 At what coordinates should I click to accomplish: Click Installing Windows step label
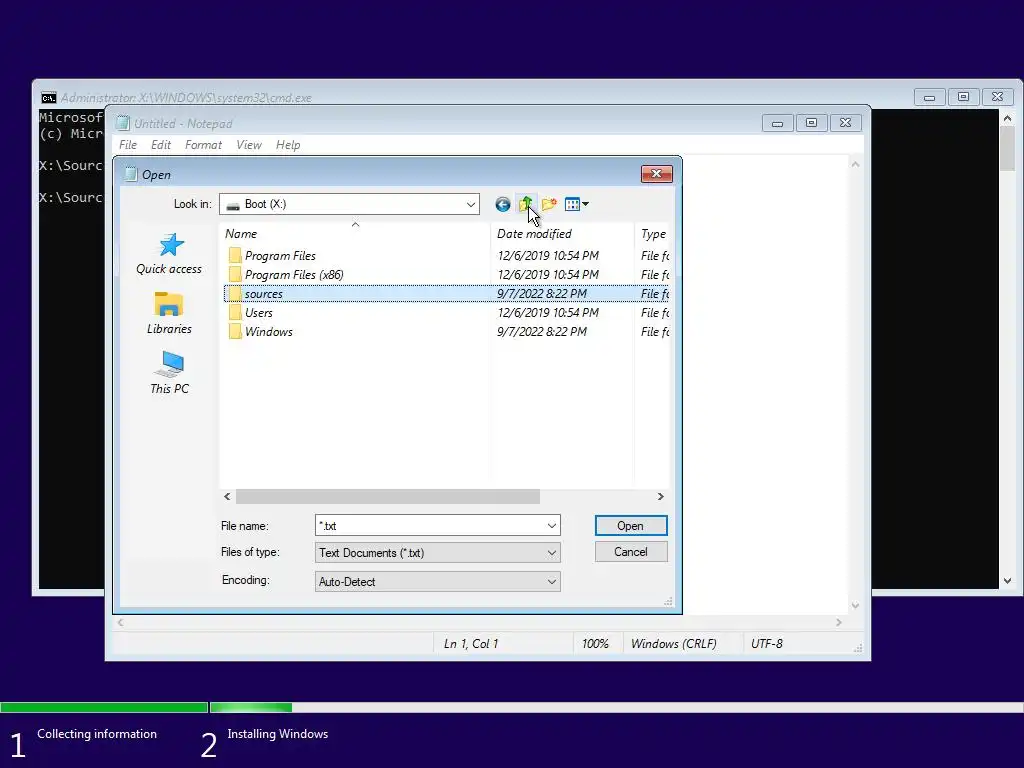(x=278, y=734)
